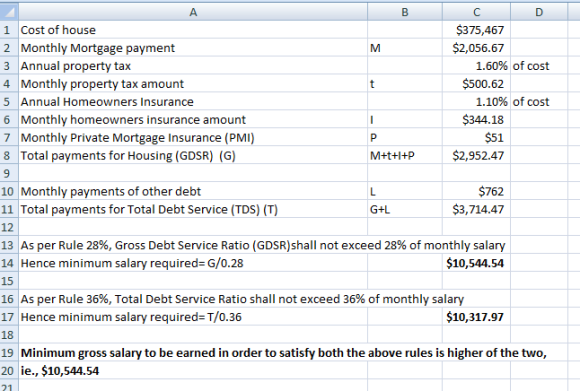Select column B header
This screenshot has height=391, width=580.
coord(405,12)
